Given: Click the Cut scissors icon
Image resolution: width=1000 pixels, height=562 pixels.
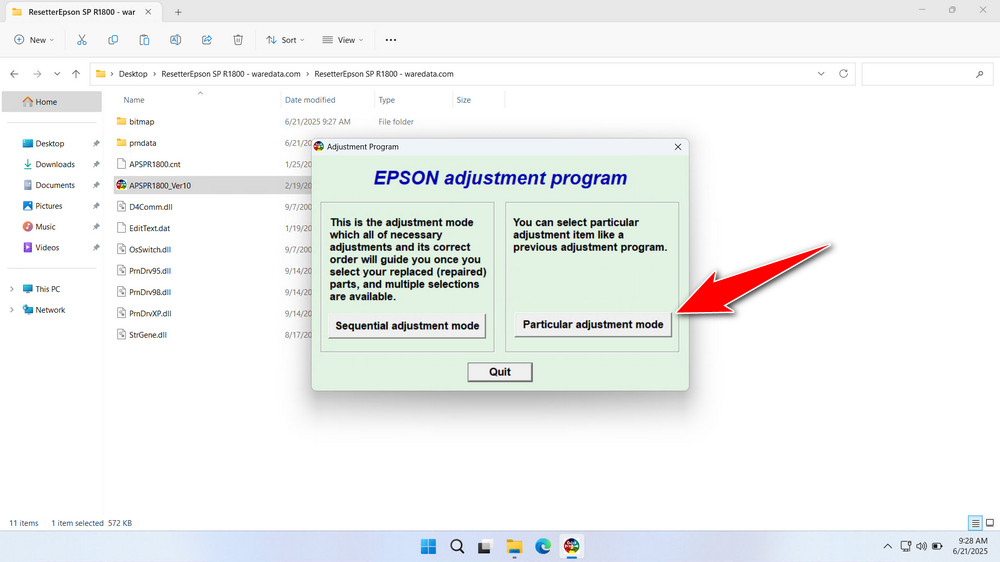Looking at the screenshot, I should [82, 40].
